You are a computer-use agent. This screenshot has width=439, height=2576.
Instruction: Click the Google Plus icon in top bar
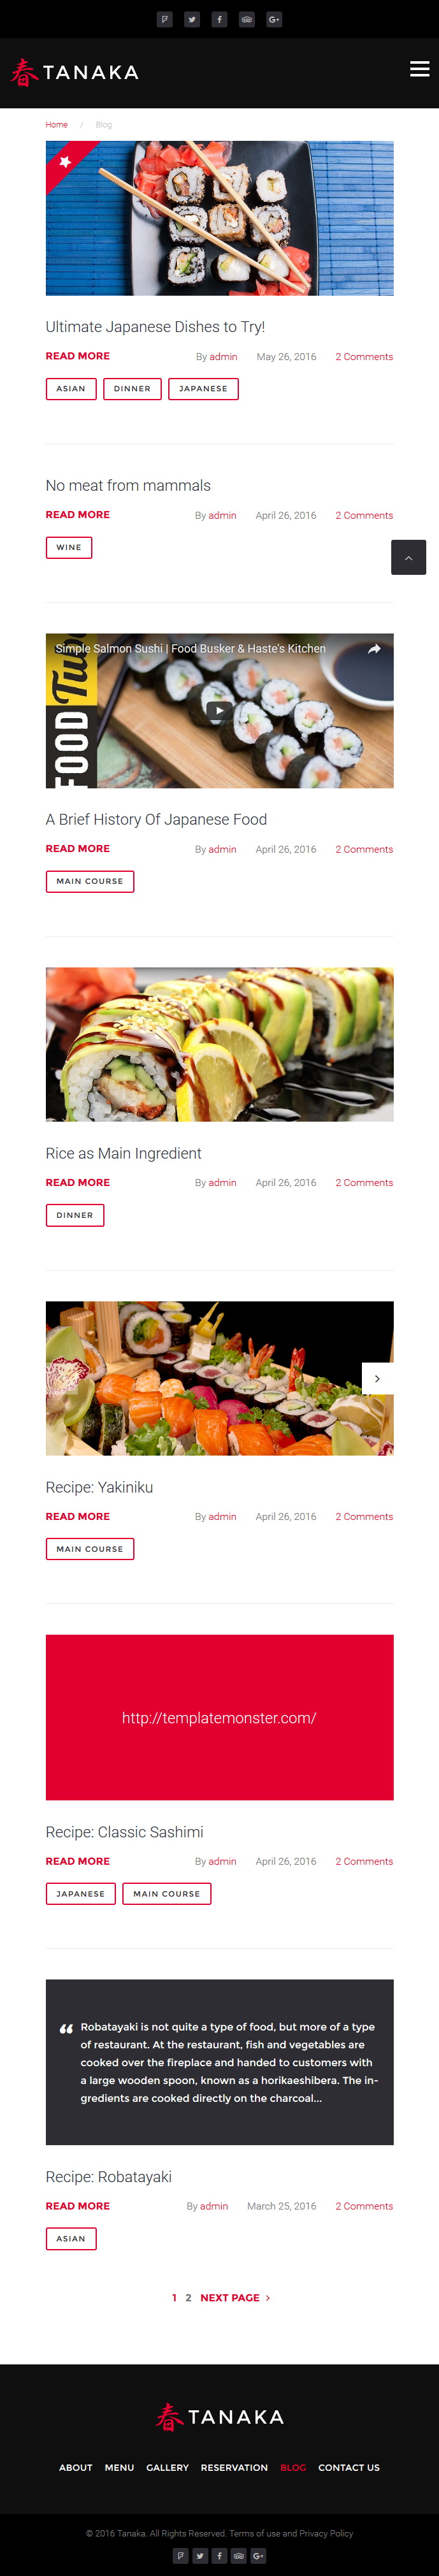tap(274, 19)
